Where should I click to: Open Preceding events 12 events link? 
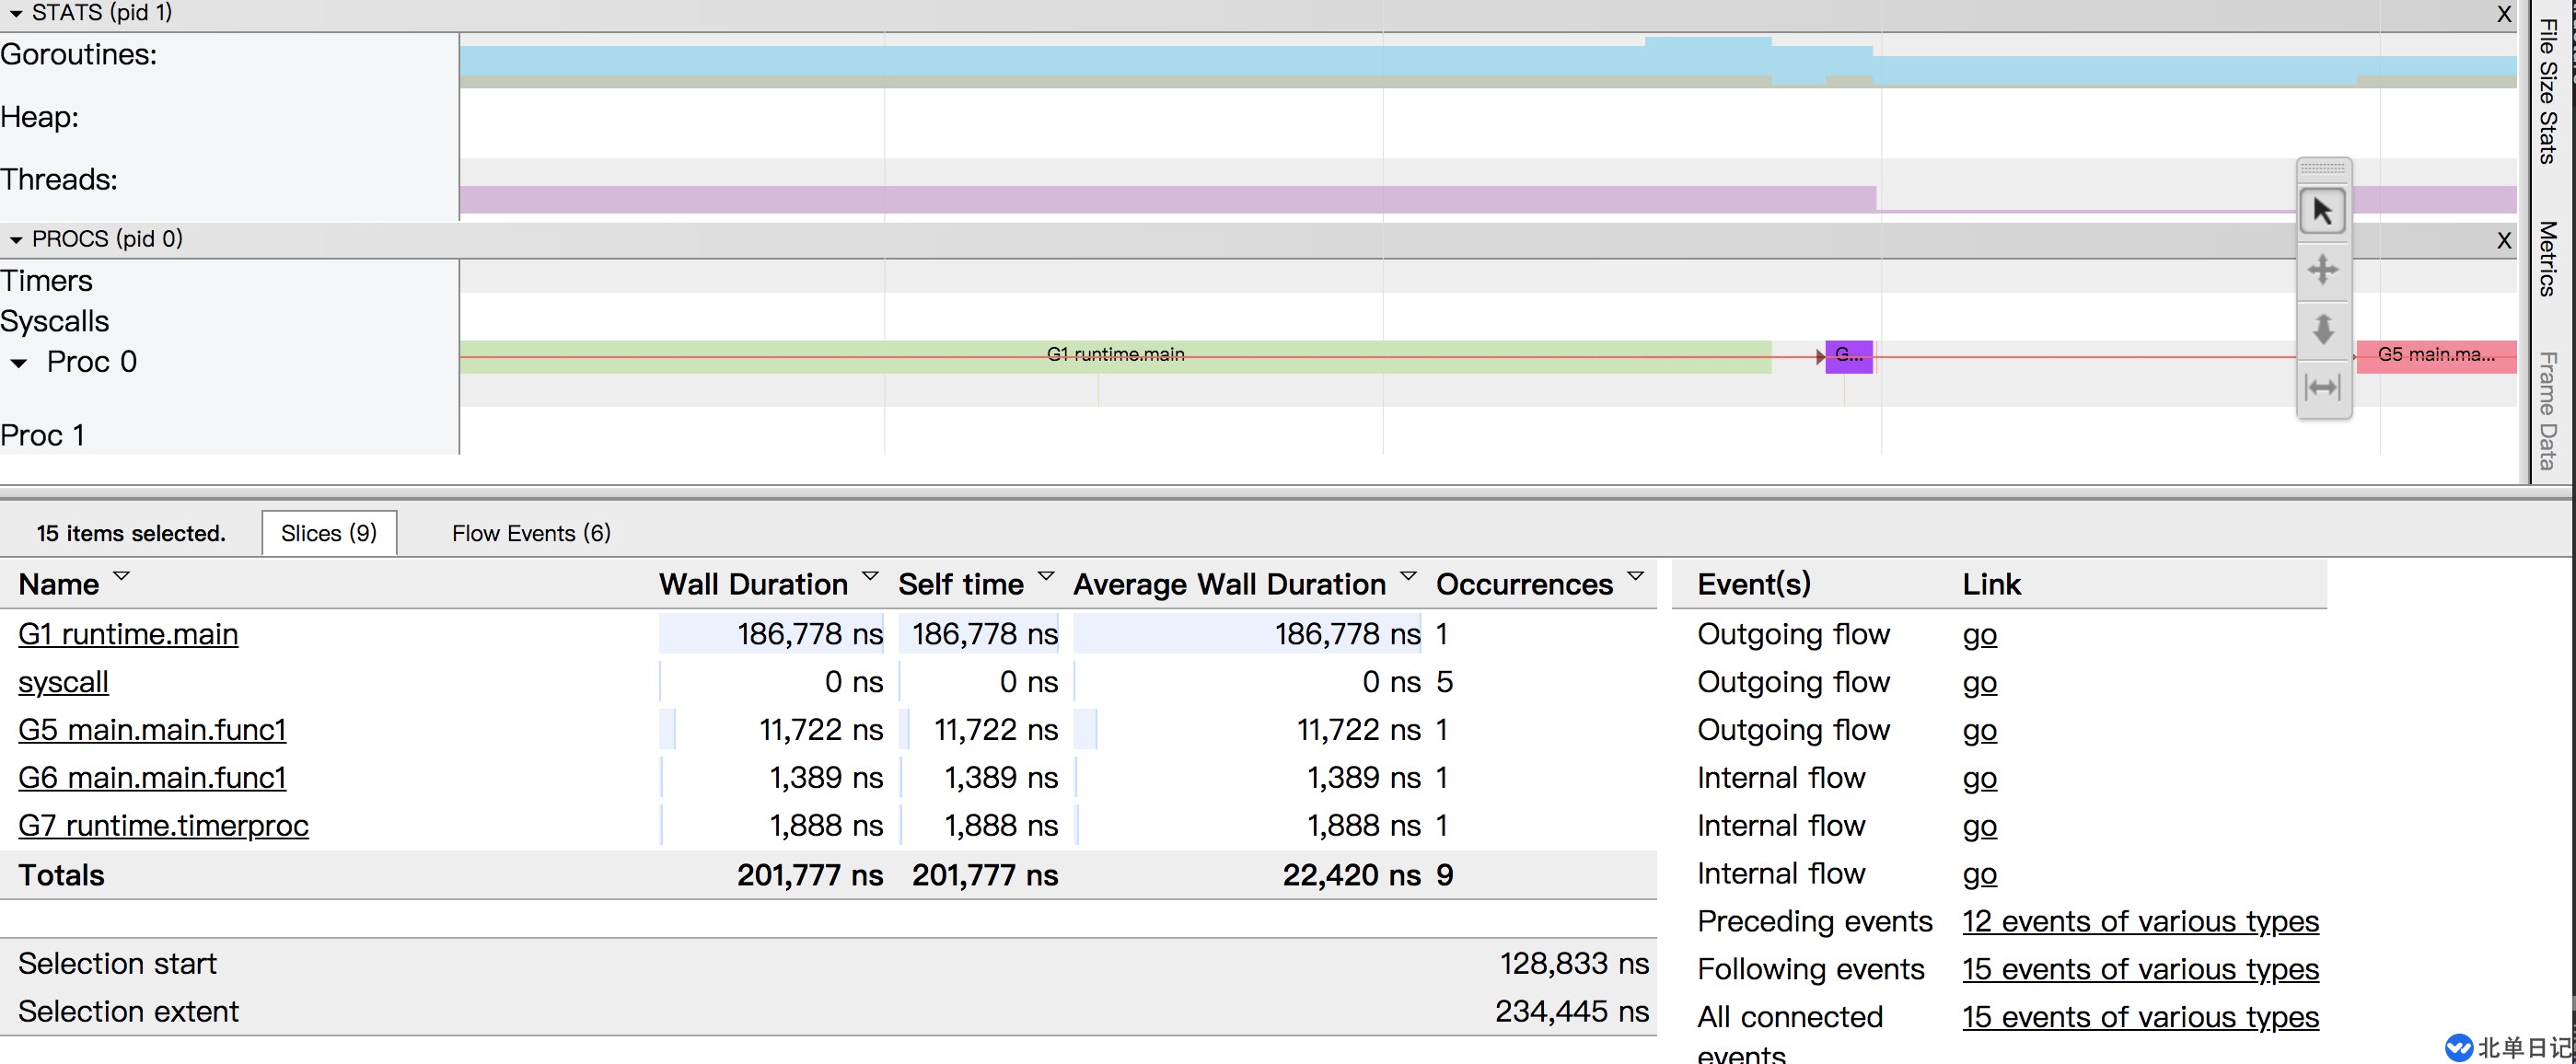[2140, 921]
